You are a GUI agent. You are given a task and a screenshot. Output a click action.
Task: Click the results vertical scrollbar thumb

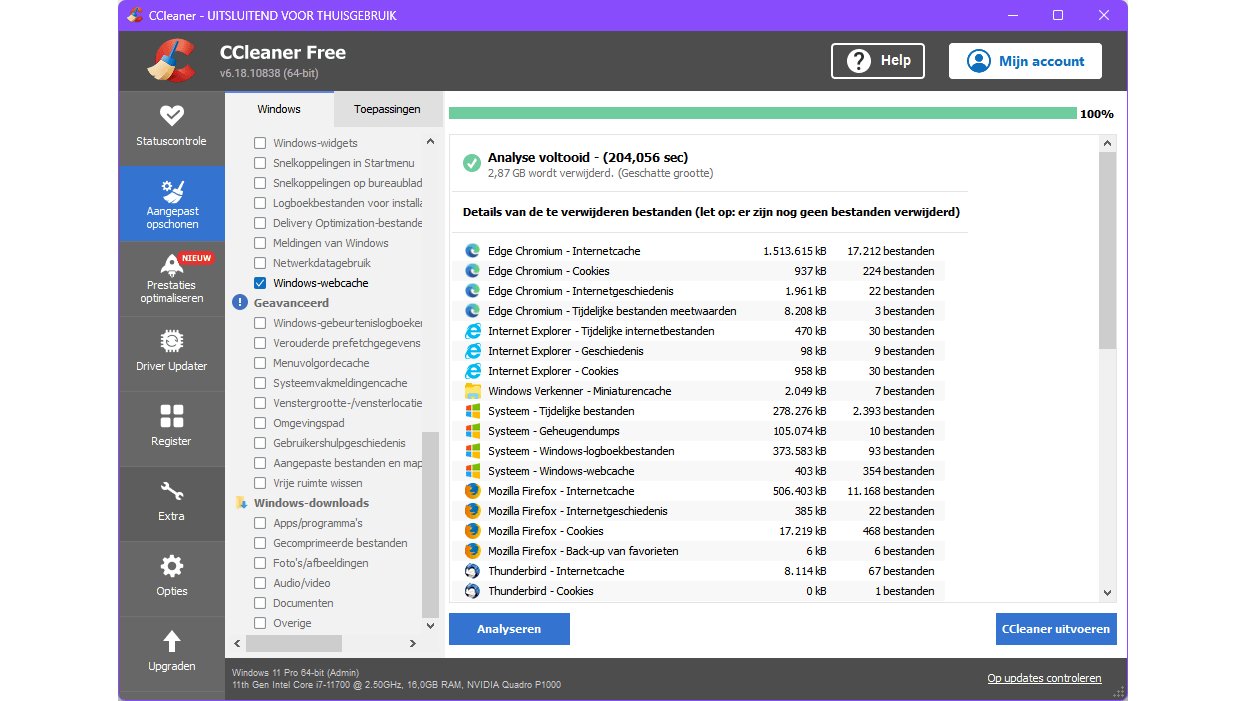click(1107, 251)
